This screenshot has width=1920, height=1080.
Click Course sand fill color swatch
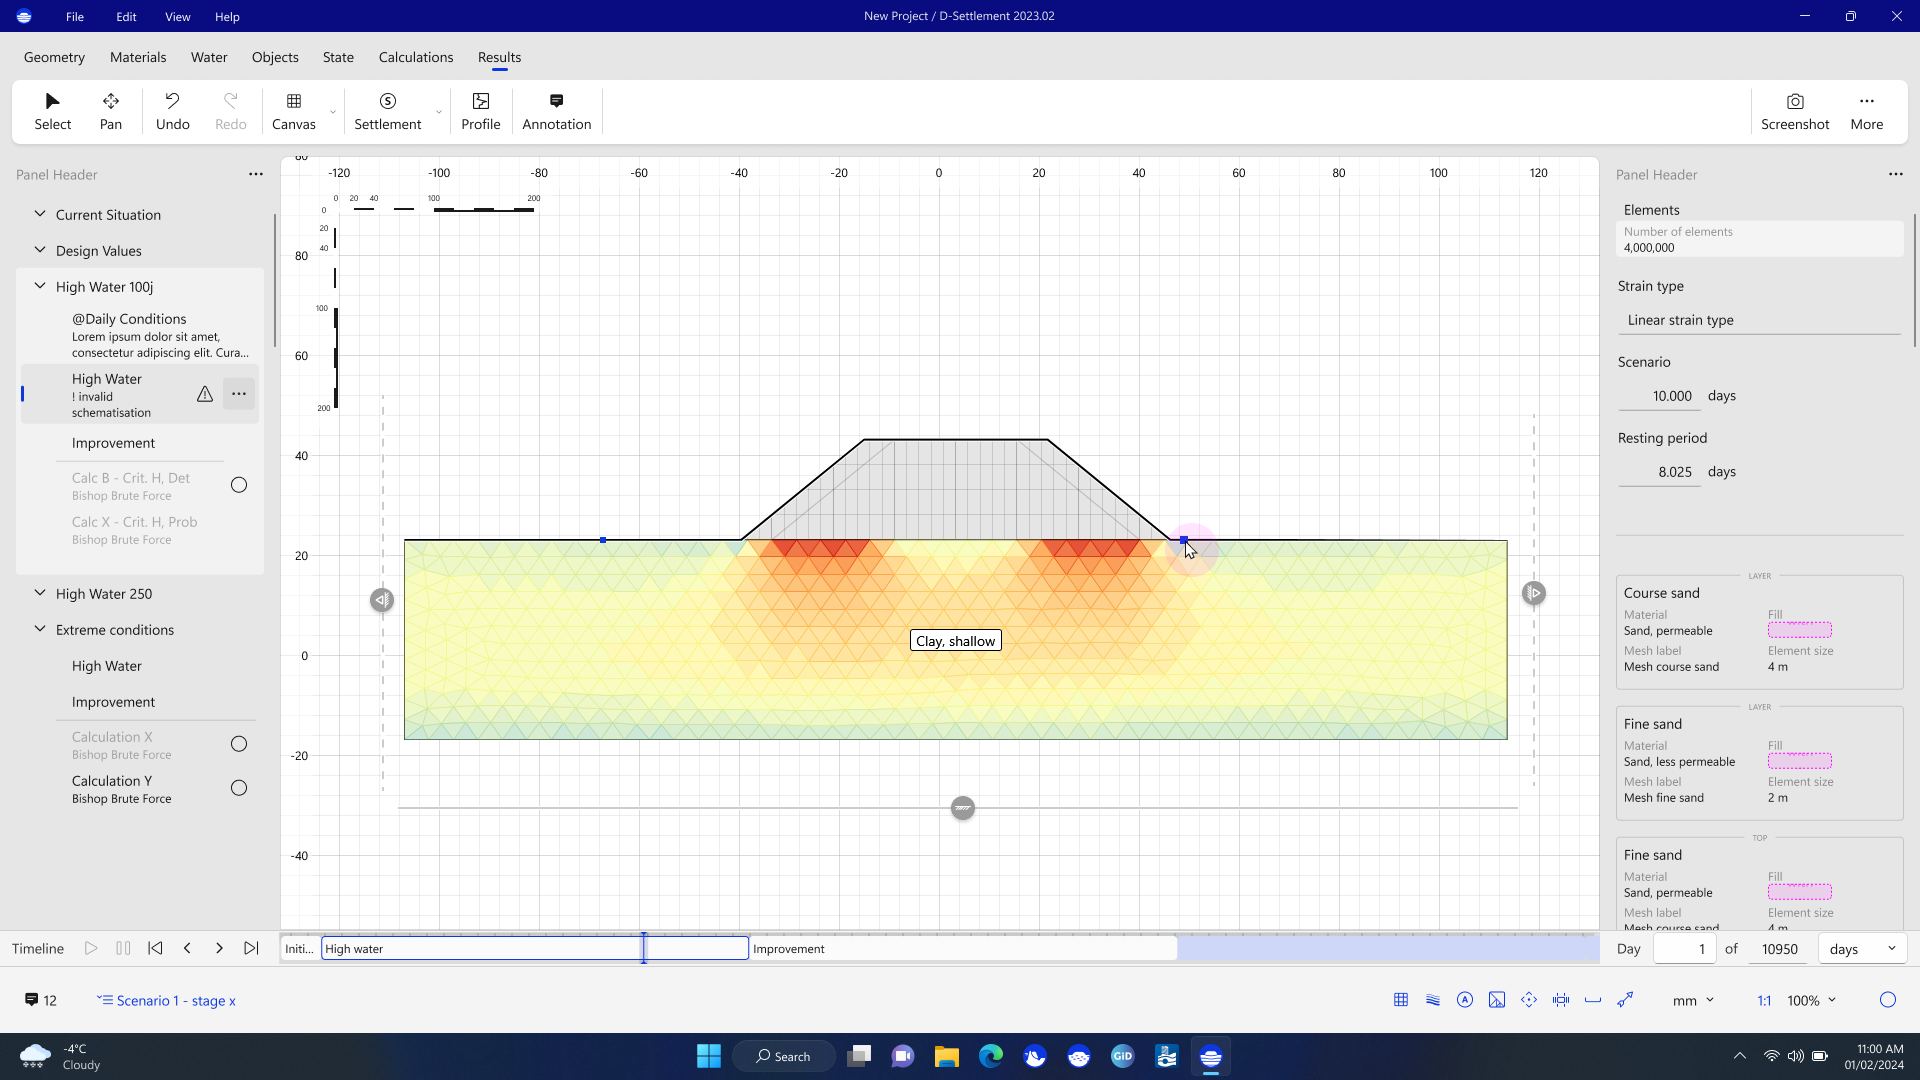(x=1799, y=630)
